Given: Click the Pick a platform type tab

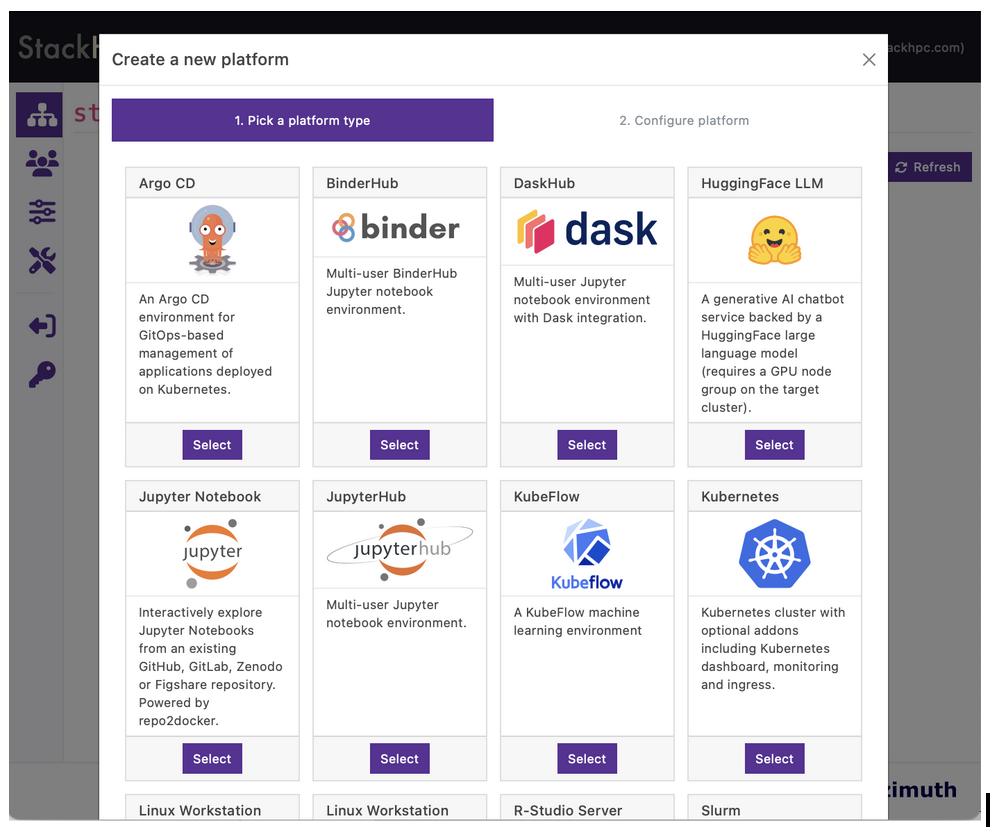Looking at the screenshot, I should point(302,120).
